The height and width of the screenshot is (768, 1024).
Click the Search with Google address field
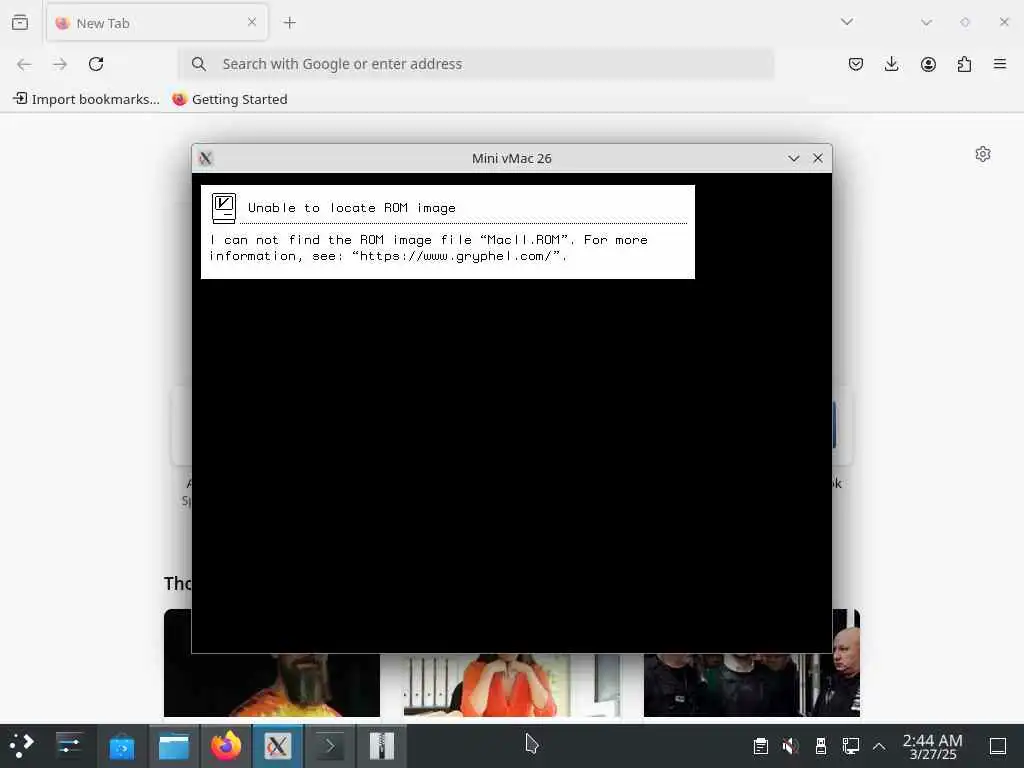[x=477, y=64]
